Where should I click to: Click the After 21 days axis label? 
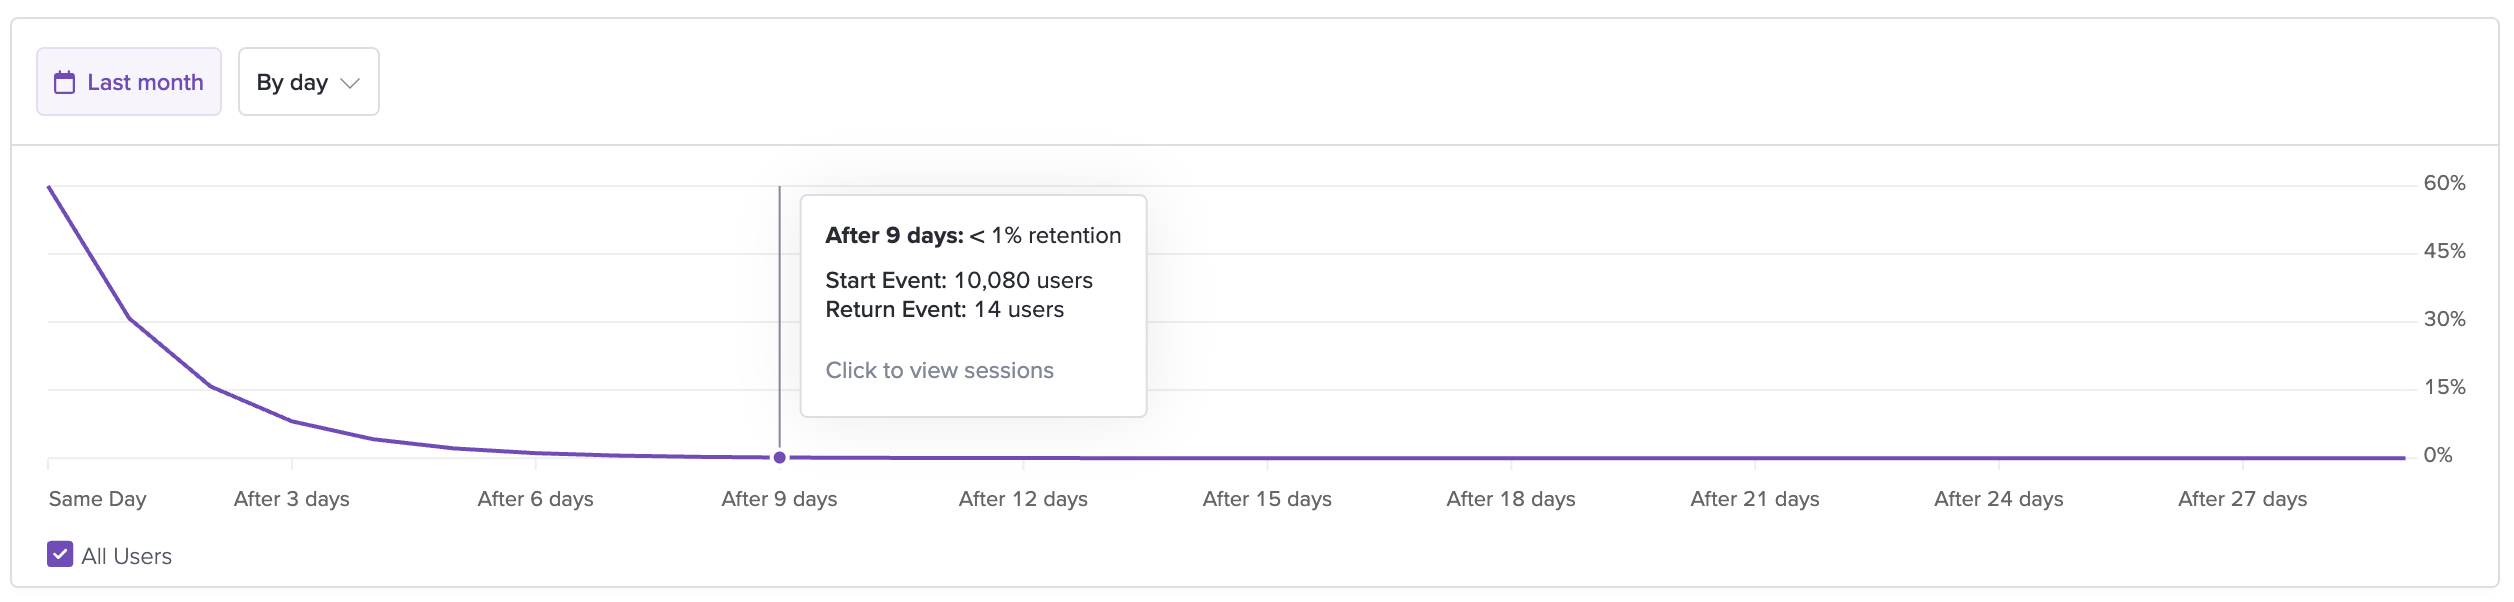(1755, 499)
